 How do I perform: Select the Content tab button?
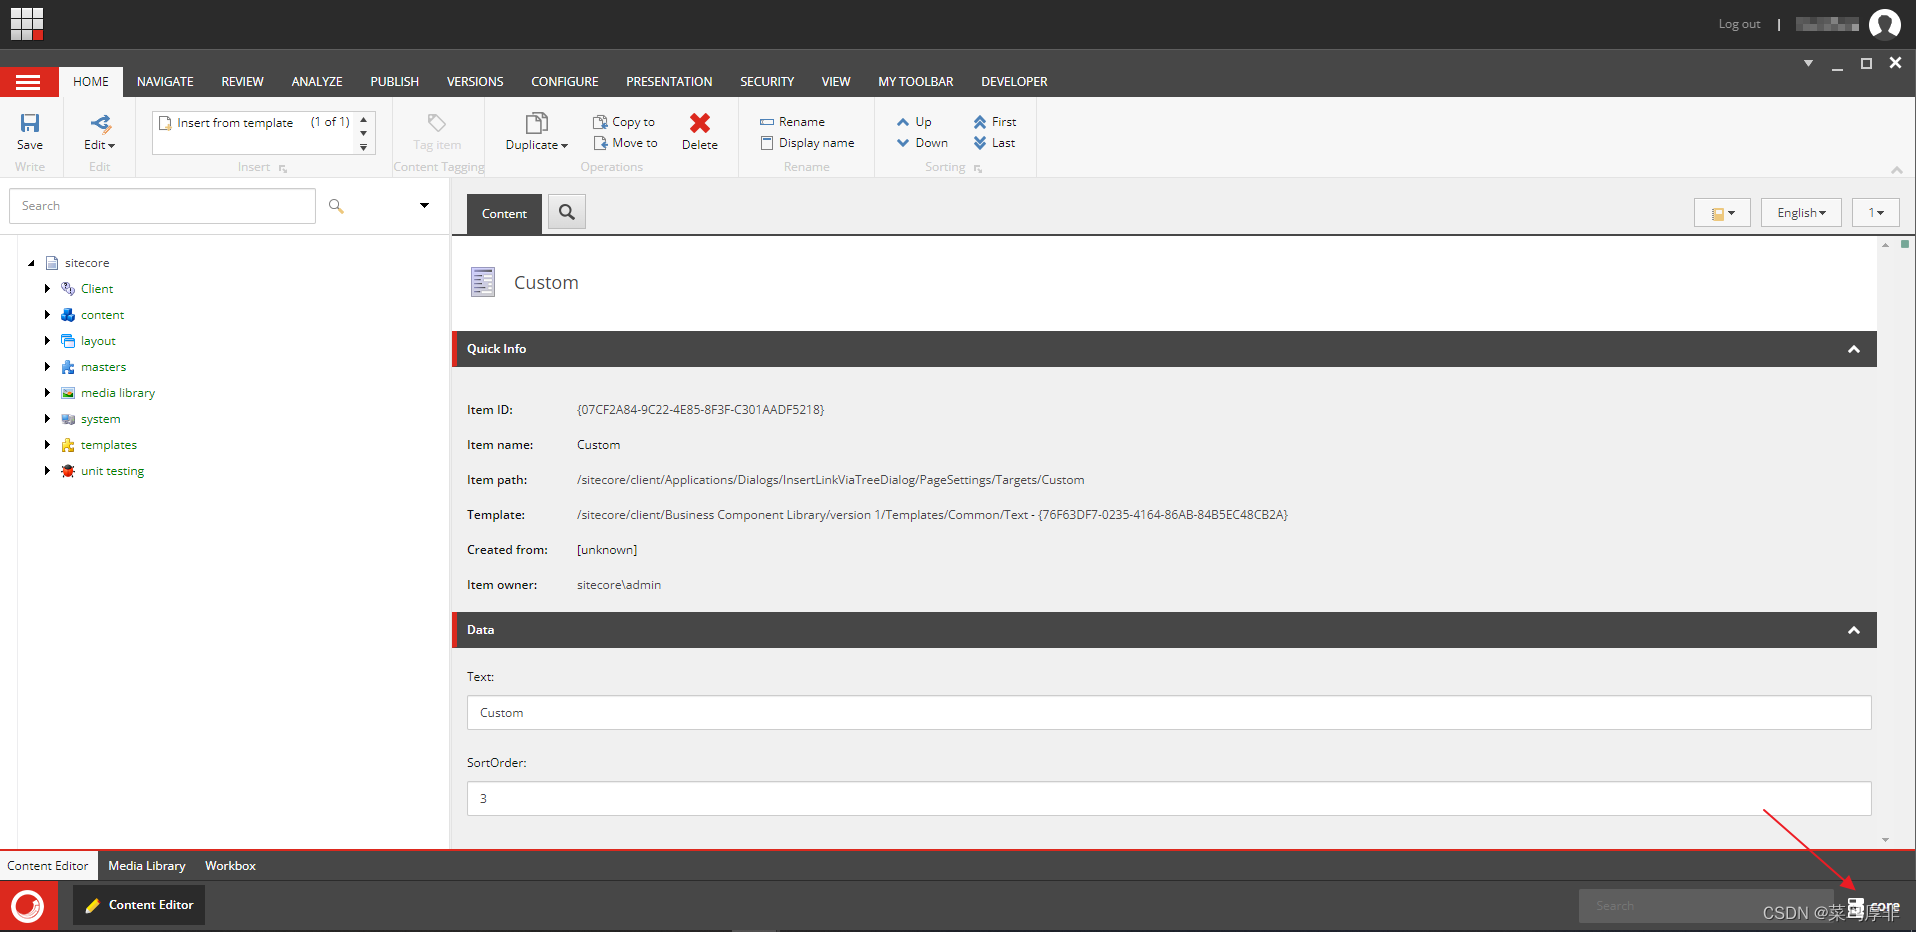coord(504,214)
